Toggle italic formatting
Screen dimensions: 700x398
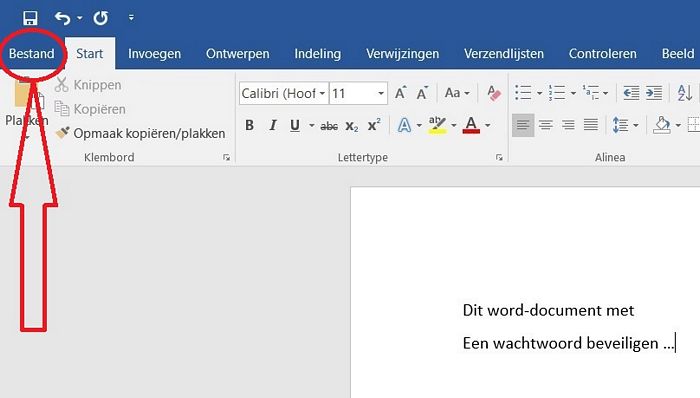pos(273,125)
